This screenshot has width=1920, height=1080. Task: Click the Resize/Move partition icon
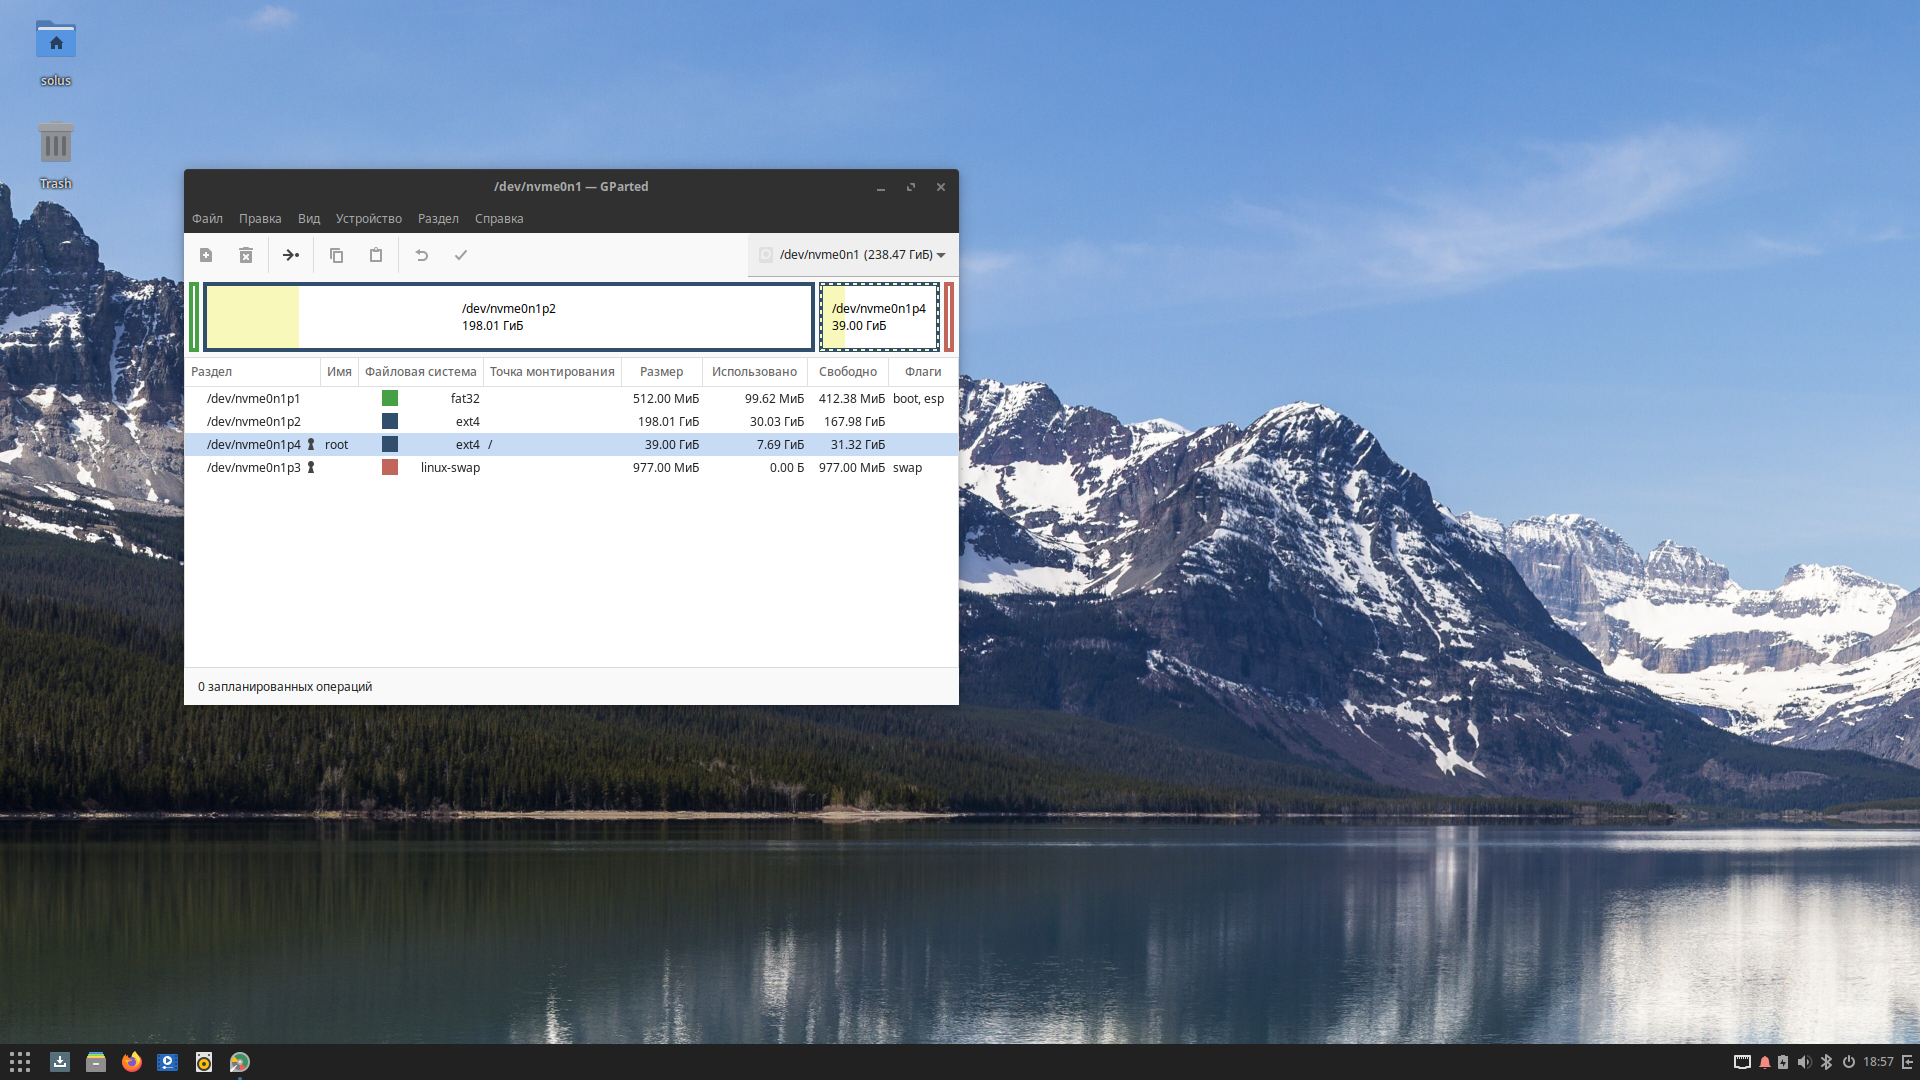(x=291, y=255)
